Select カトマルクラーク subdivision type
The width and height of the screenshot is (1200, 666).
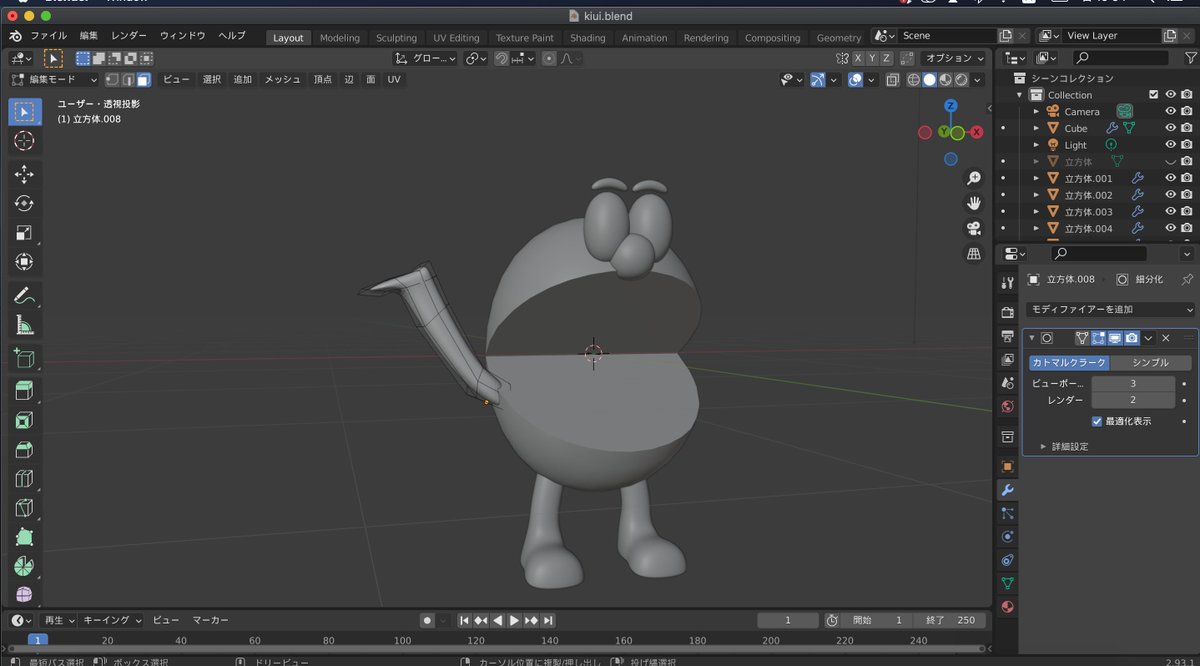click(1068, 363)
